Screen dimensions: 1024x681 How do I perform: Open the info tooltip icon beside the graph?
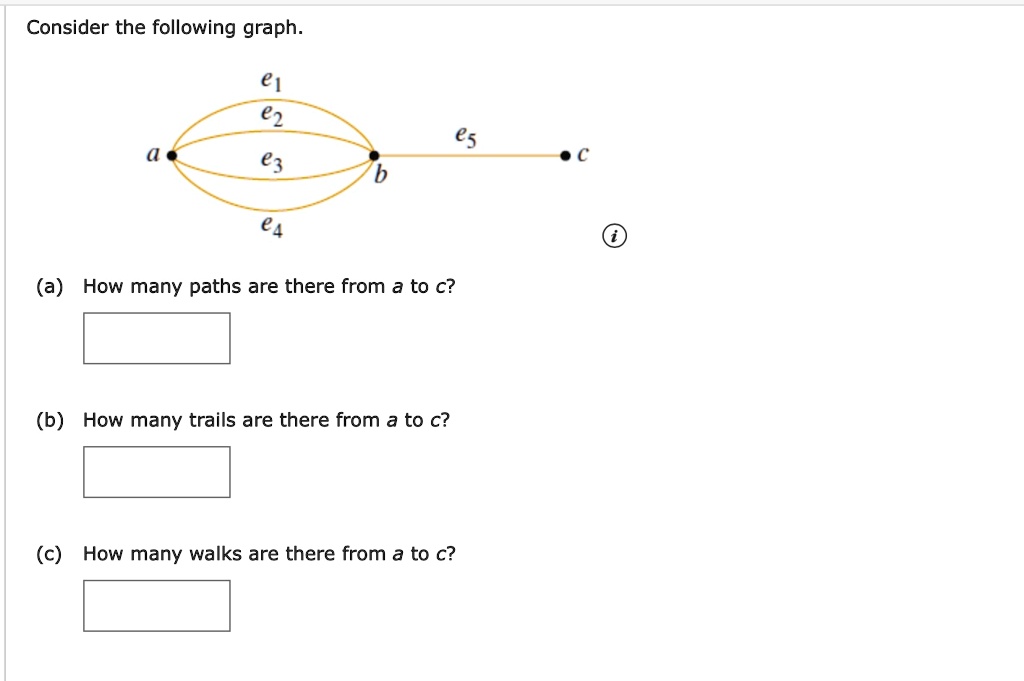pyautogui.click(x=614, y=236)
